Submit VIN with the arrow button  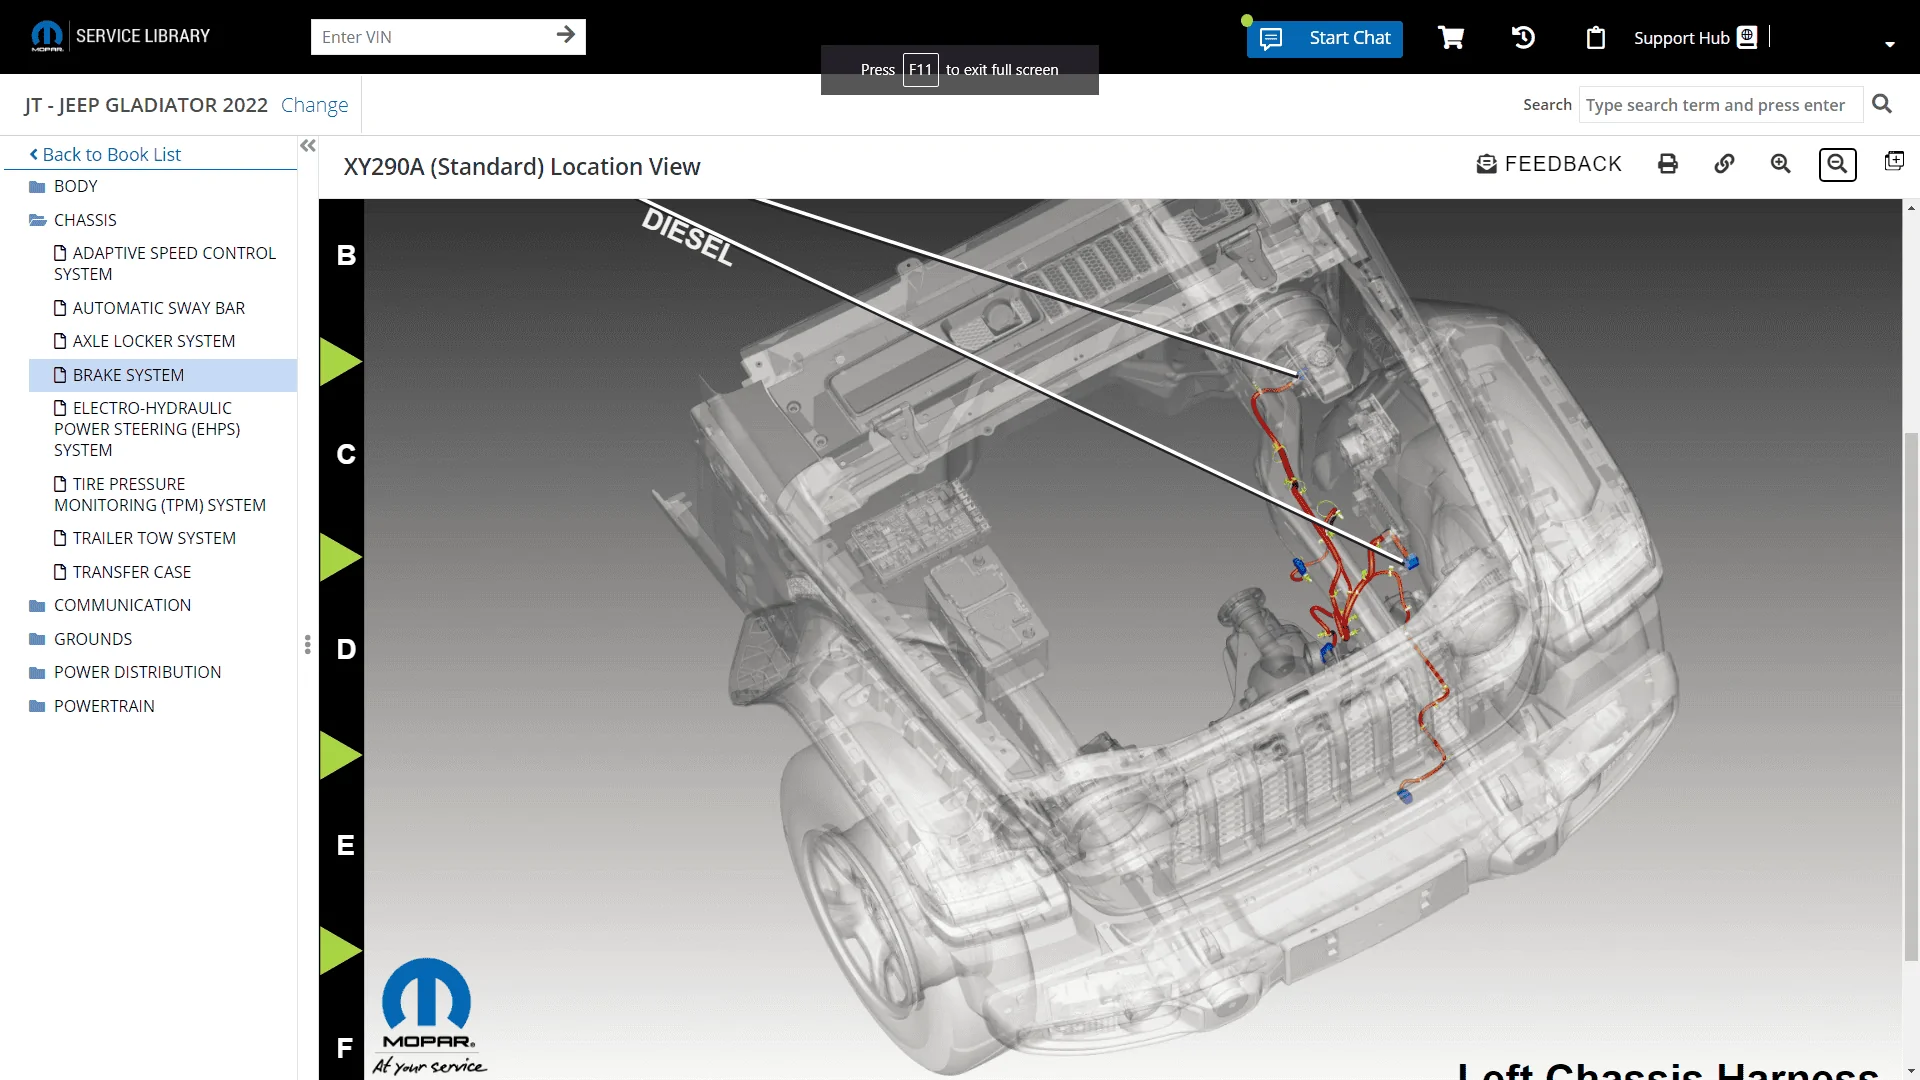tap(566, 35)
